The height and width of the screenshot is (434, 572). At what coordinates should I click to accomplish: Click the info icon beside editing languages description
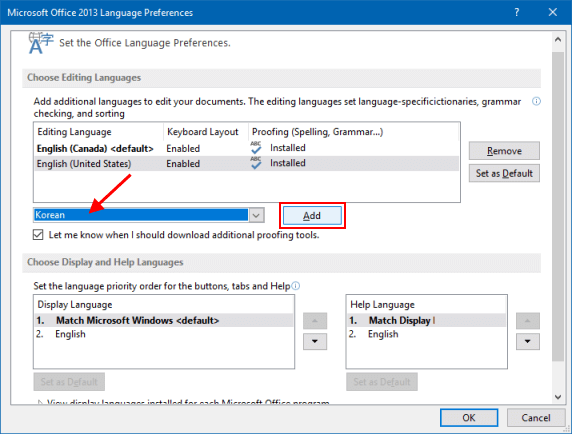(x=536, y=101)
